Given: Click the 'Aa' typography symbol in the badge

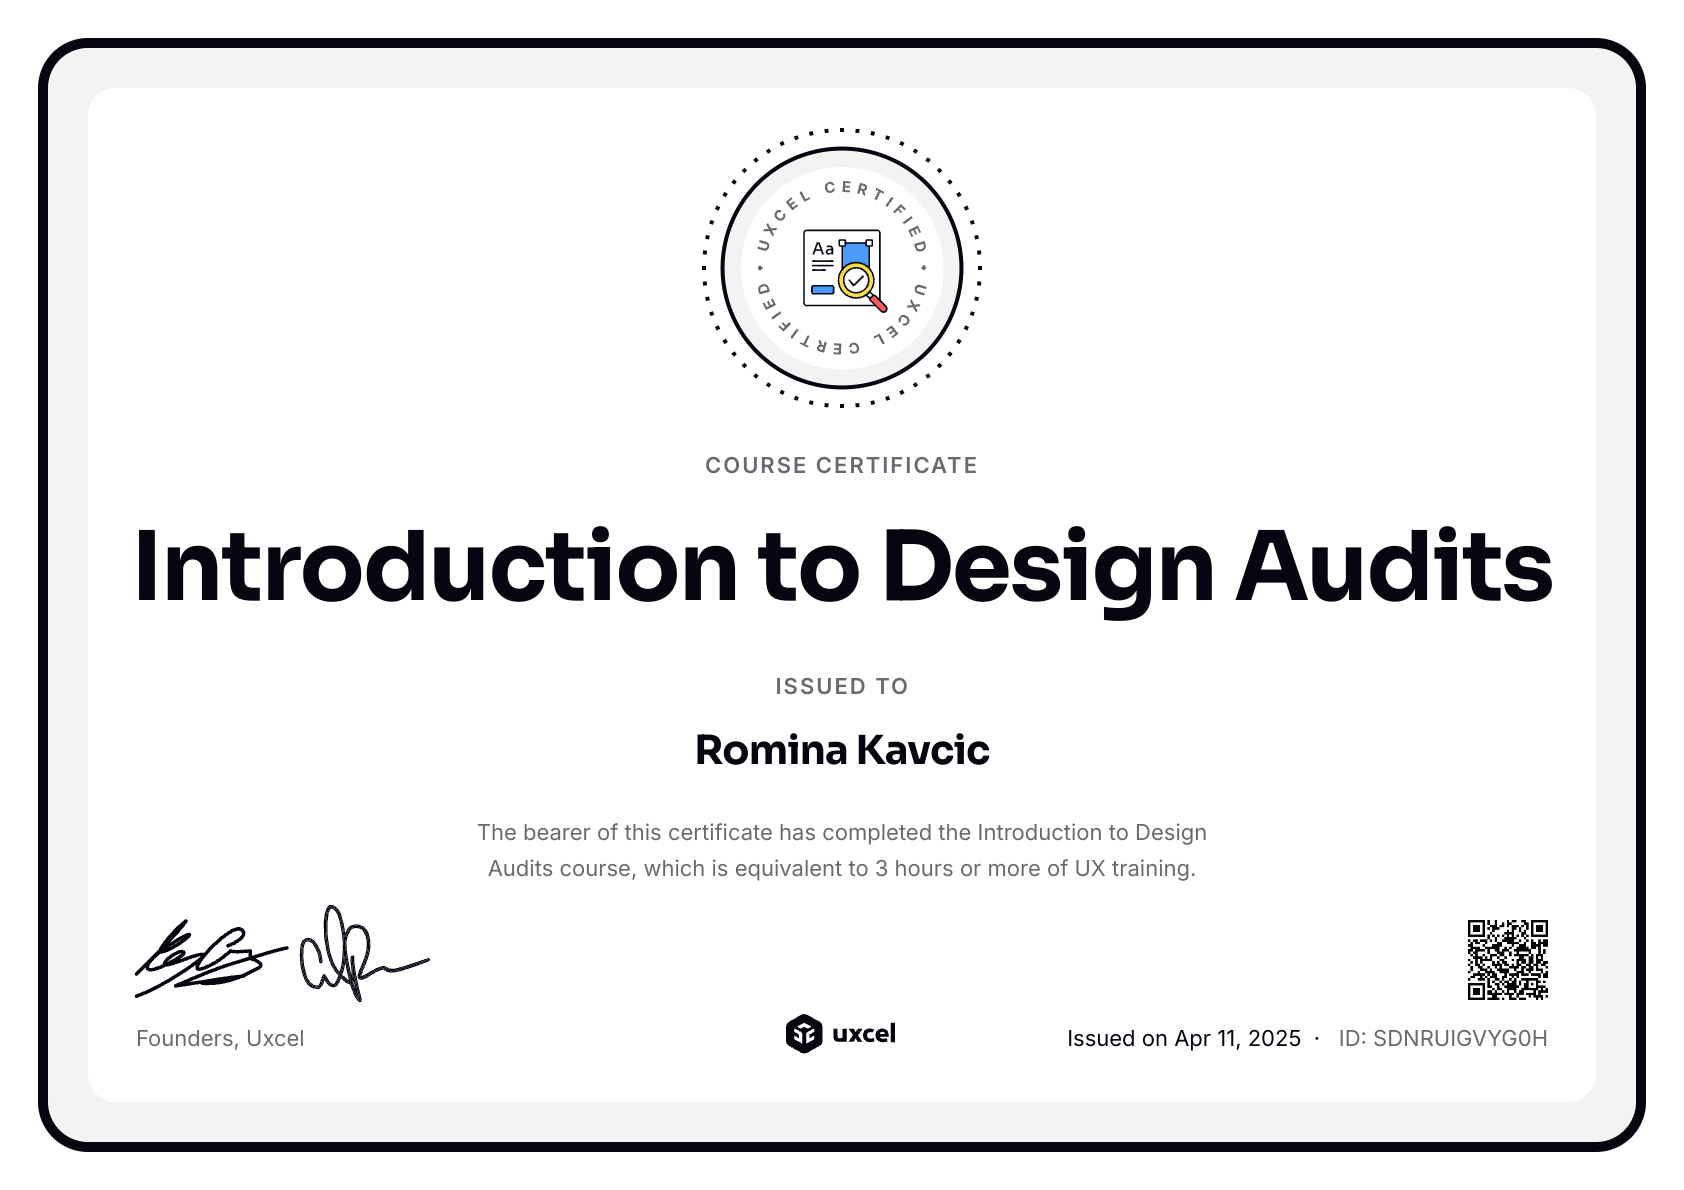Looking at the screenshot, I should (822, 248).
